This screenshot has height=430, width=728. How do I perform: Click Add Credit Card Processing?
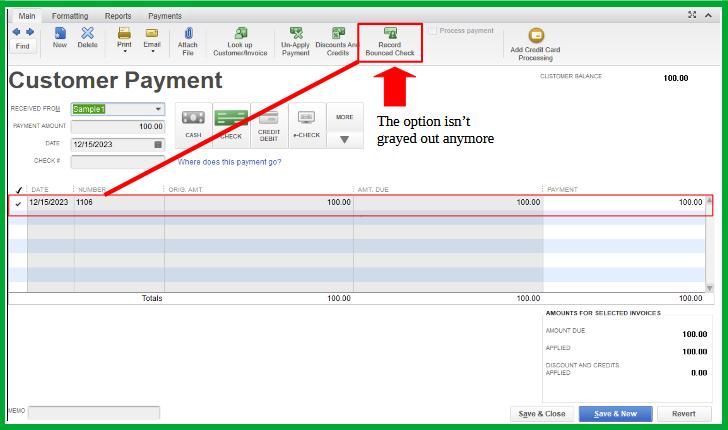tap(535, 44)
